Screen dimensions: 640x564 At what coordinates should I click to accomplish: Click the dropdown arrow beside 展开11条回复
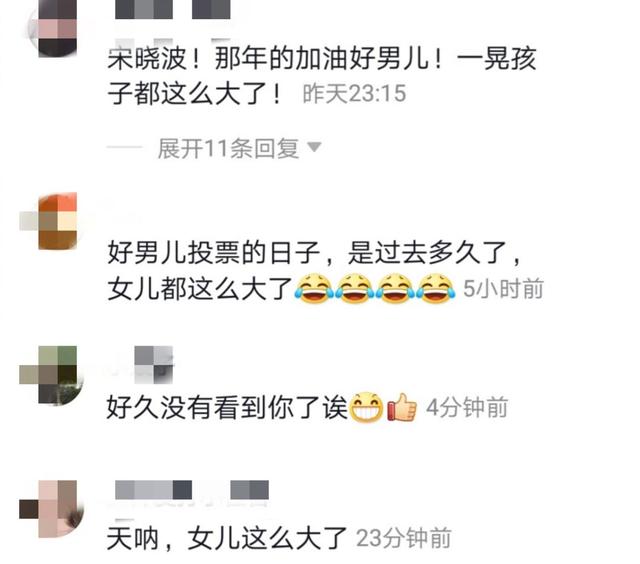[314, 147]
